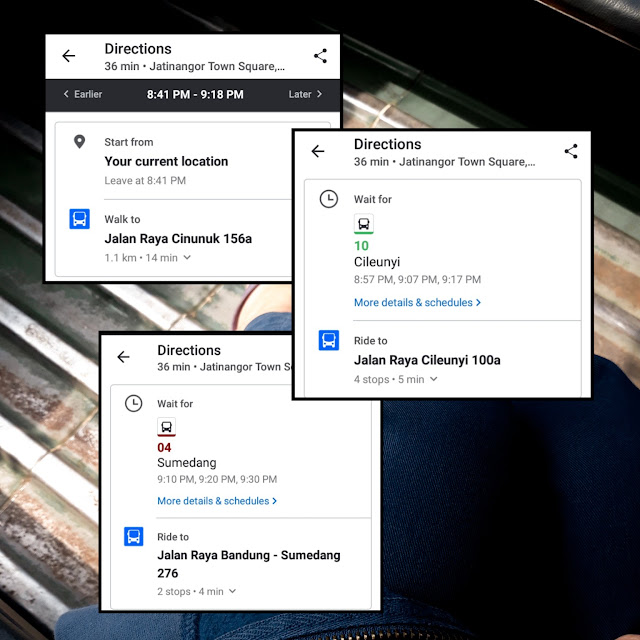This screenshot has height=640, width=640.
Task: Select the Leave at 8:41 PM text
Action: [x=145, y=180]
